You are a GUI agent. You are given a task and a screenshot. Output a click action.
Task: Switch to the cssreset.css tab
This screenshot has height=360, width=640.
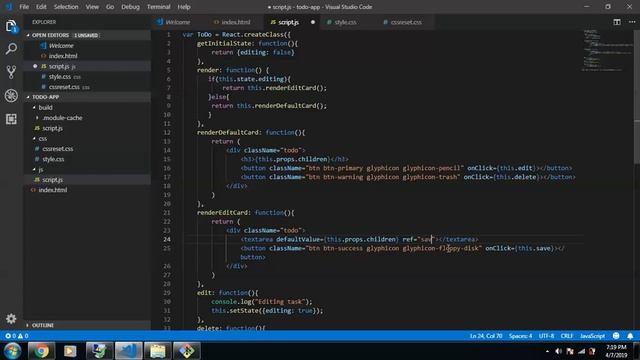pyautogui.click(x=406, y=22)
